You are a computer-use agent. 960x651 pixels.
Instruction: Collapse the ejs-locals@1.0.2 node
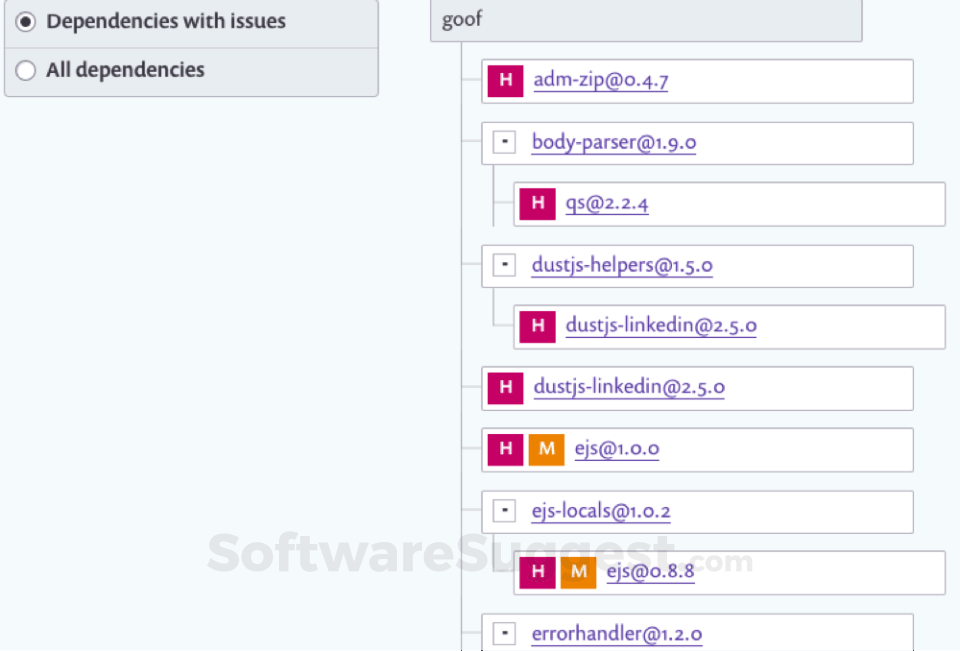click(x=504, y=511)
